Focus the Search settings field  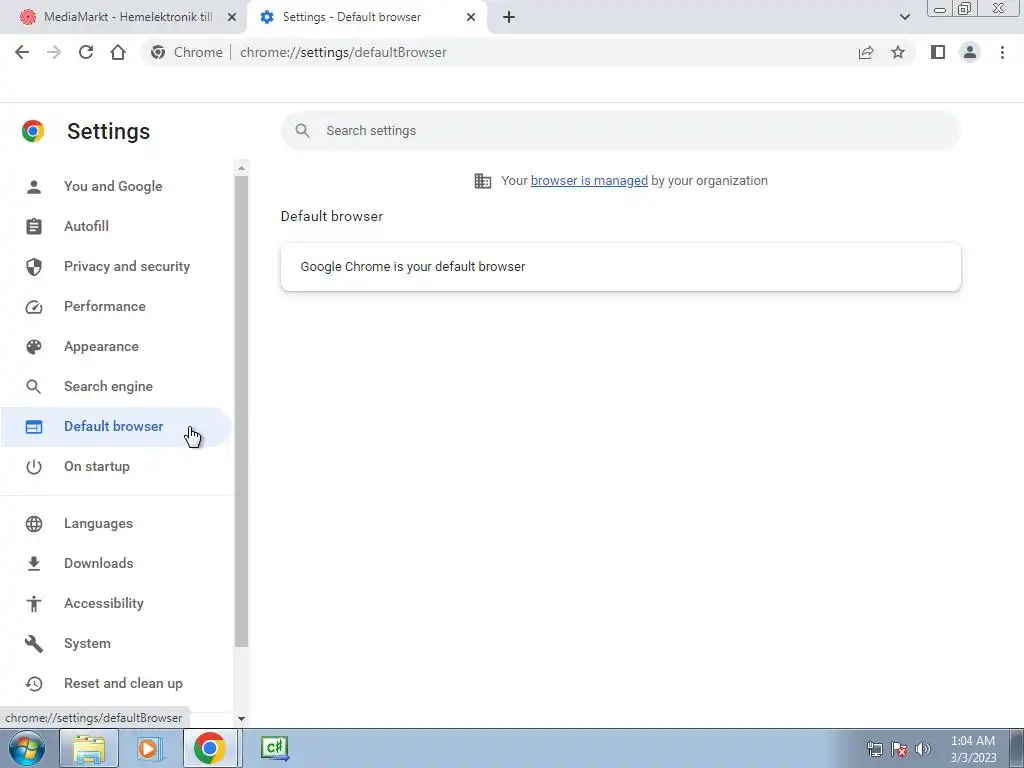620,131
